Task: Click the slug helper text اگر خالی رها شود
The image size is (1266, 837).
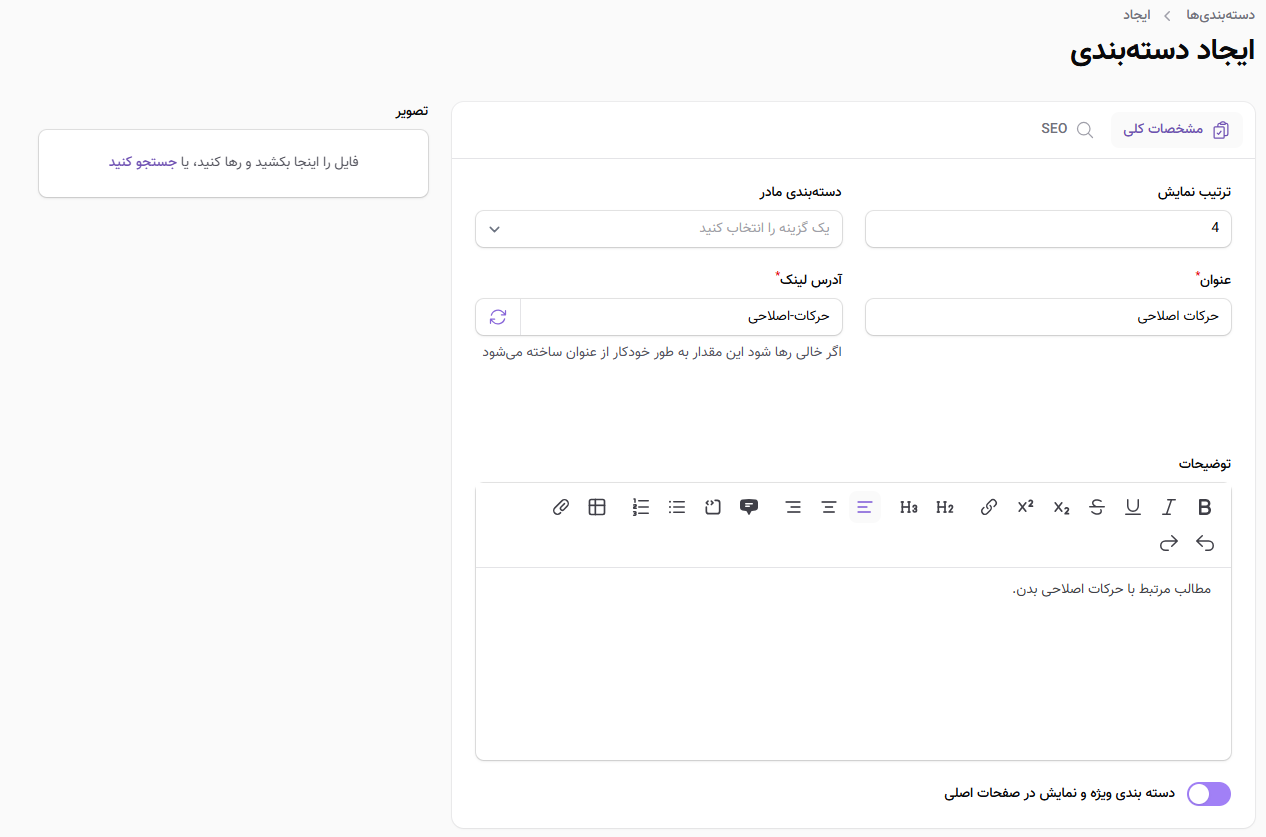Action: [662, 353]
